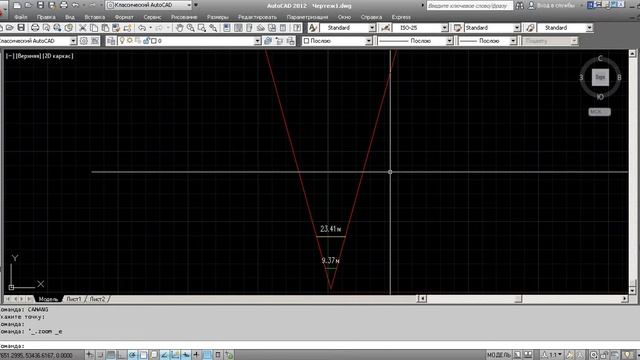The image size is (640, 360).
Task: Click the Cut scissors icon
Action: point(82,28)
